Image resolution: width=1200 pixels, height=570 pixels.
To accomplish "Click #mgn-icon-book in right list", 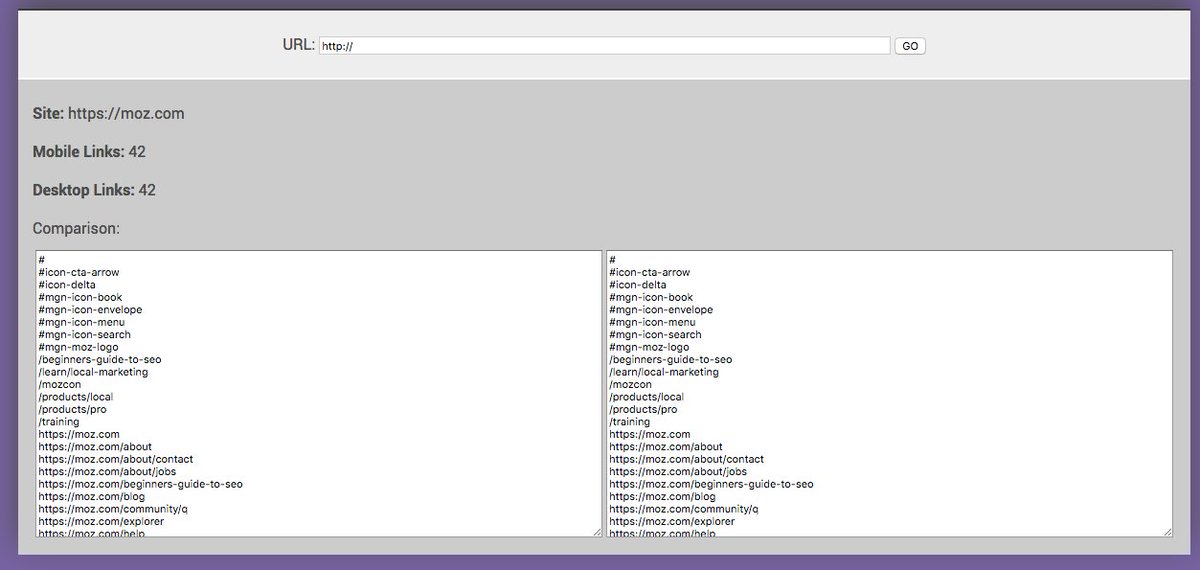I will pos(651,297).
